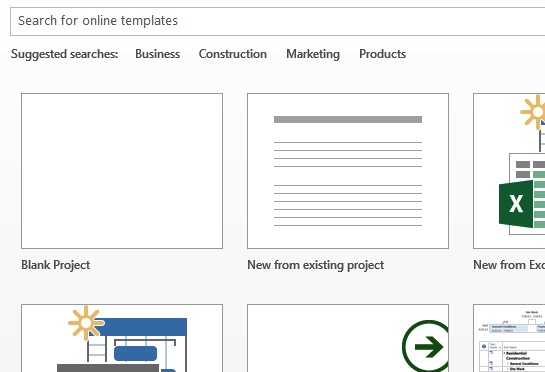
Task: Search templates for Construction
Action: pos(233,54)
